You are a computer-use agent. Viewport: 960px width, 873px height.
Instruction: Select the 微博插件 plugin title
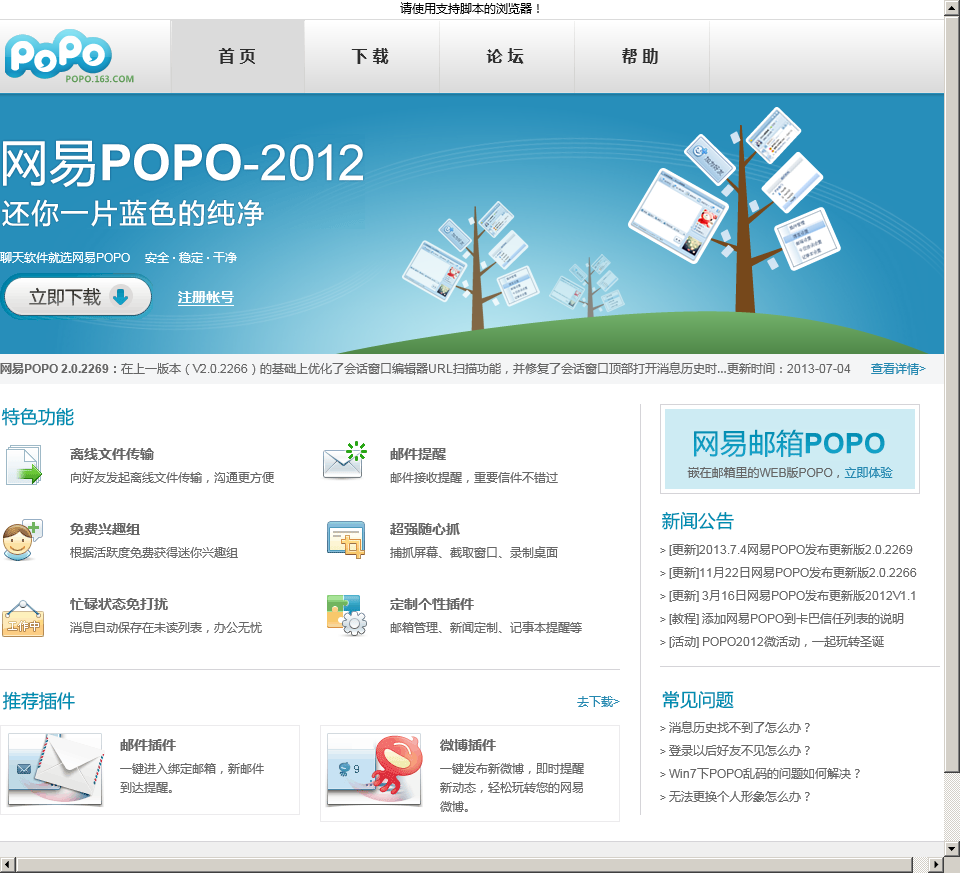pos(468,745)
